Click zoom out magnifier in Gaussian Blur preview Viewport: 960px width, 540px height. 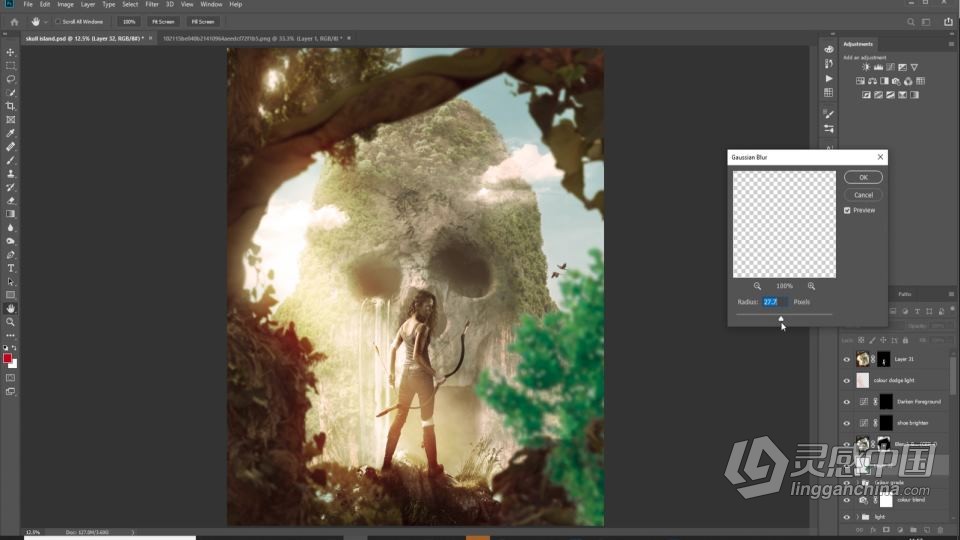[x=757, y=286]
